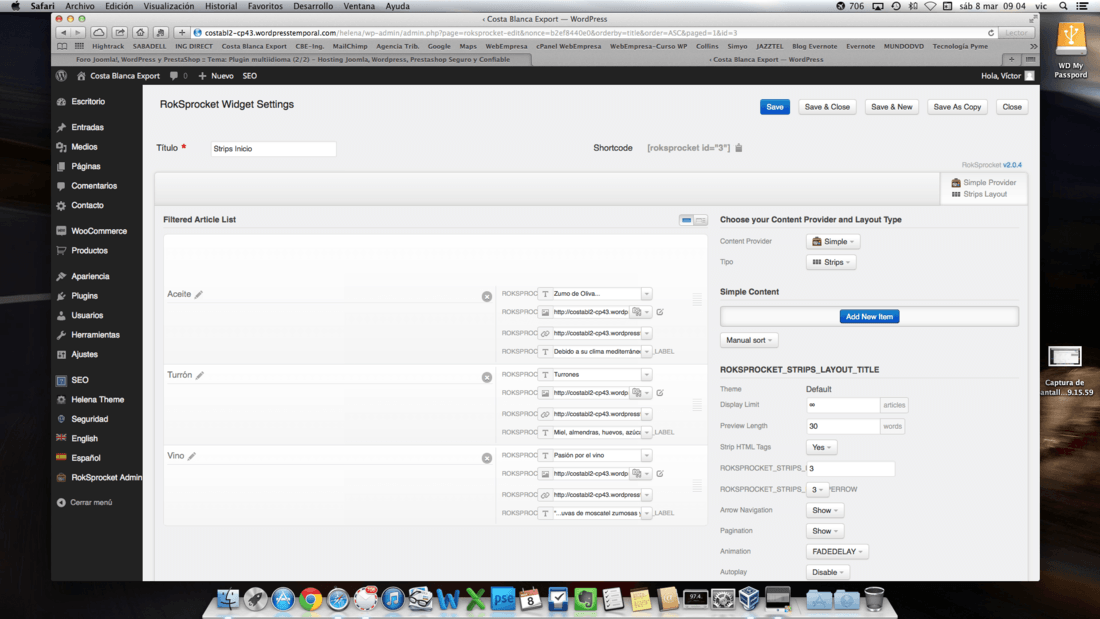Open the Favoritos menu
The height and width of the screenshot is (619, 1100).
265,6
